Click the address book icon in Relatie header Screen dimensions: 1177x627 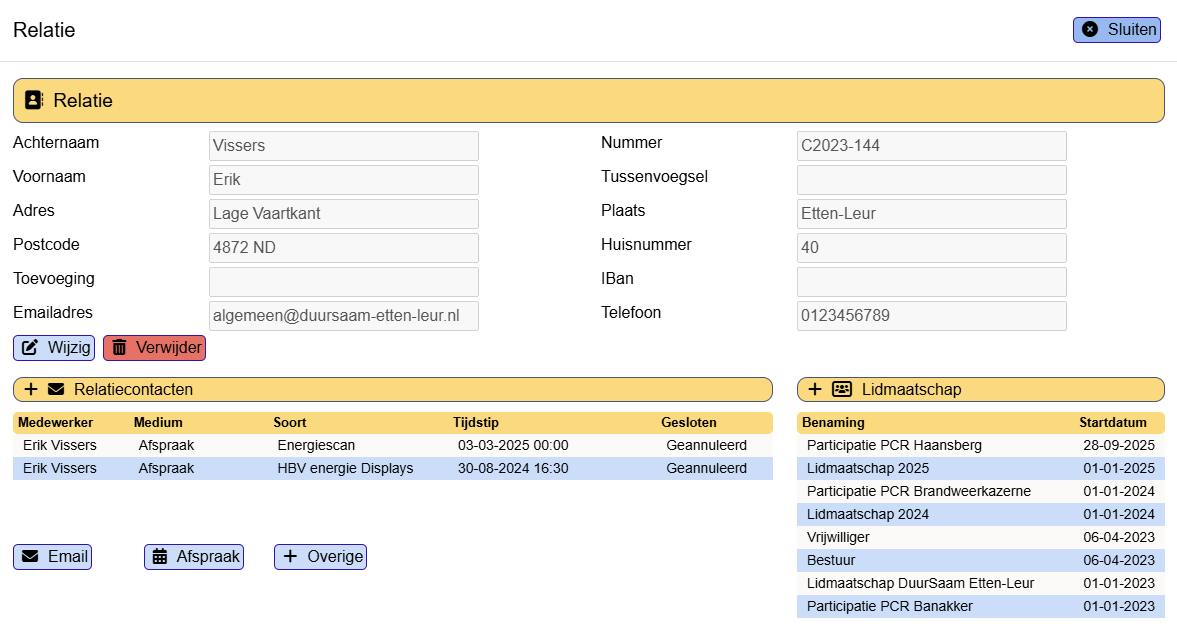35,100
